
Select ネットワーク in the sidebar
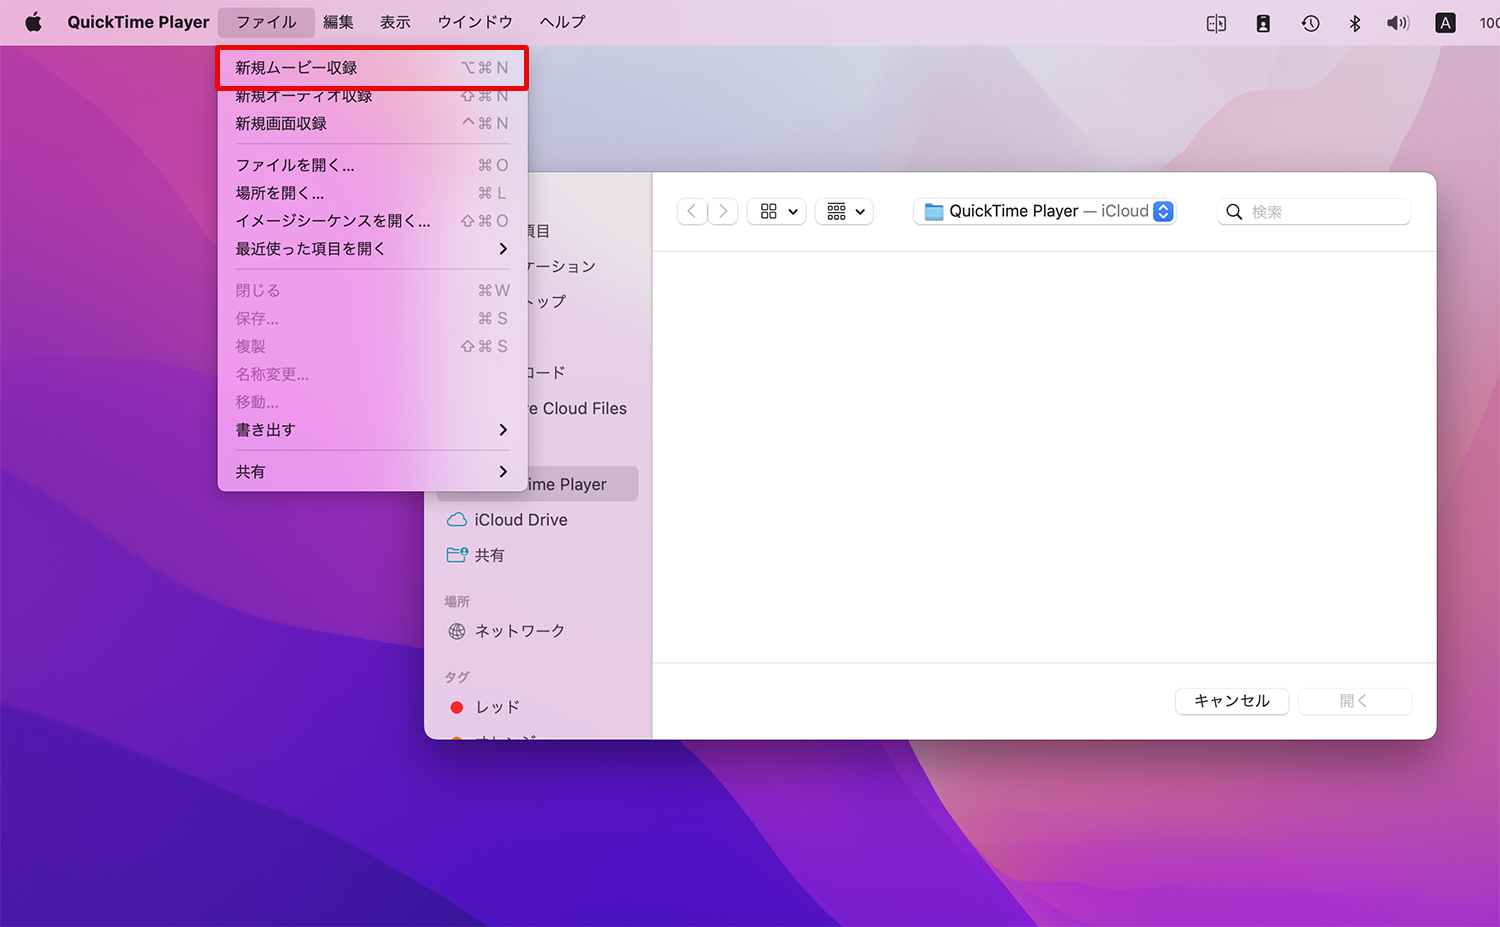pyautogui.click(x=538, y=631)
